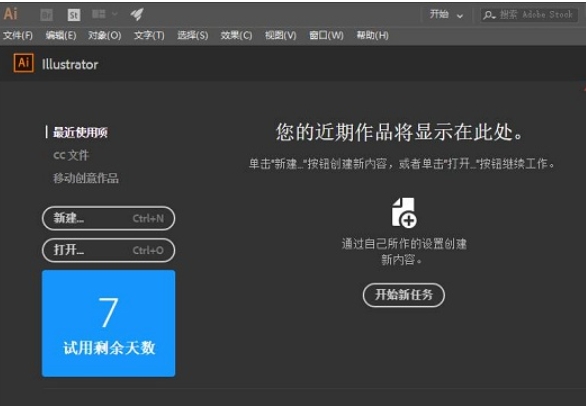Select the 移动创意作品 tab
This screenshot has width=586, height=406.
[x=86, y=178]
